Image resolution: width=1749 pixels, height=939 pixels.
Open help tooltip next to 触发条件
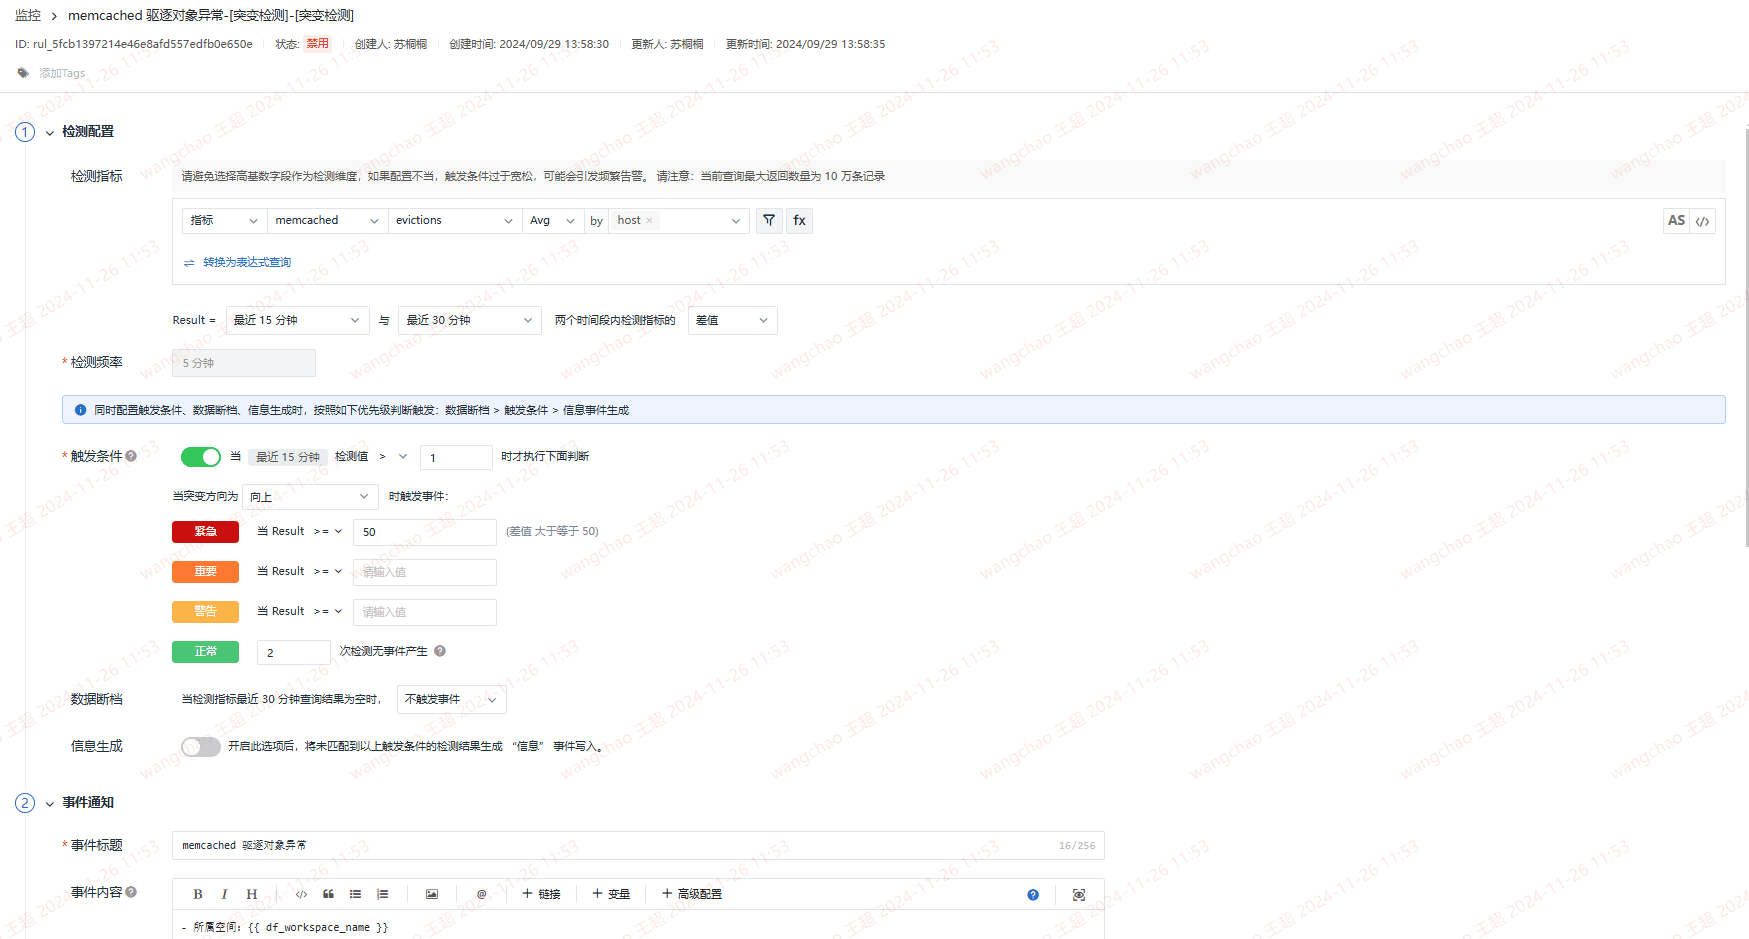[131, 456]
